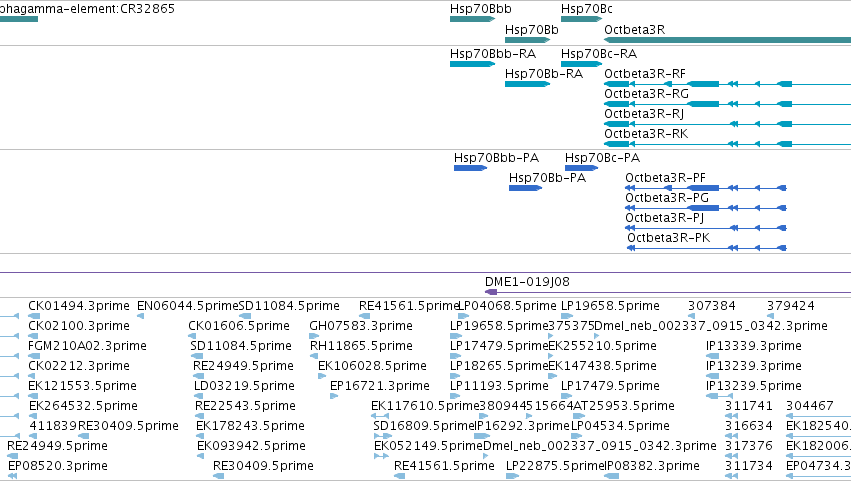Select the Hsp70Bc-PA protein feature
This screenshot has width=851, height=481.
click(x=581, y=168)
